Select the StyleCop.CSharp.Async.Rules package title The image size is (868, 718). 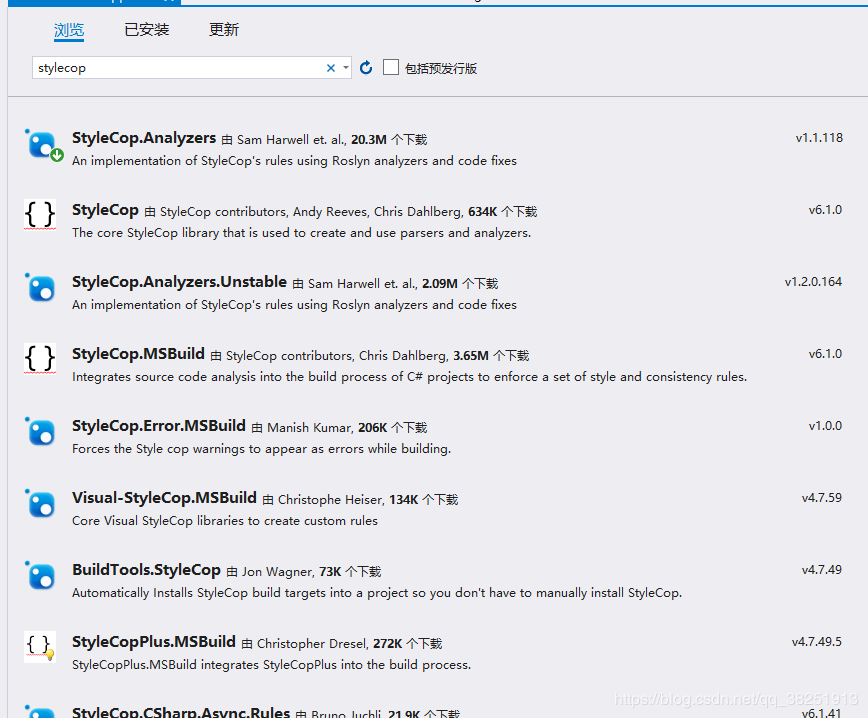coord(181,712)
